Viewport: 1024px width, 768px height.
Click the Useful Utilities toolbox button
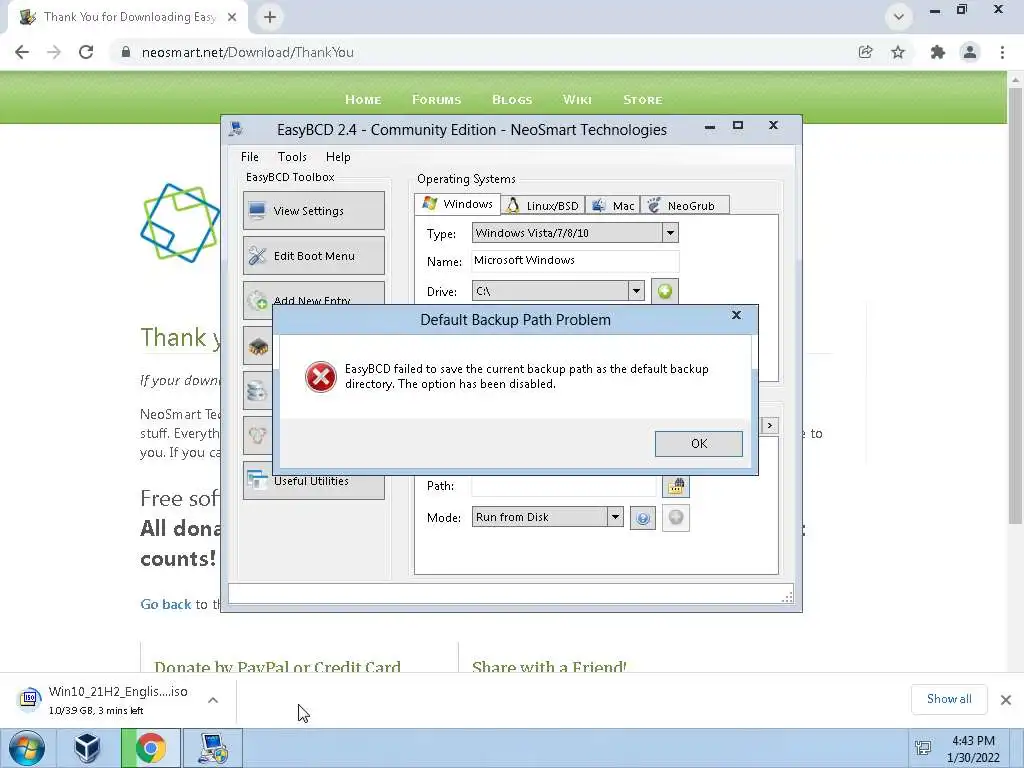coord(313,481)
